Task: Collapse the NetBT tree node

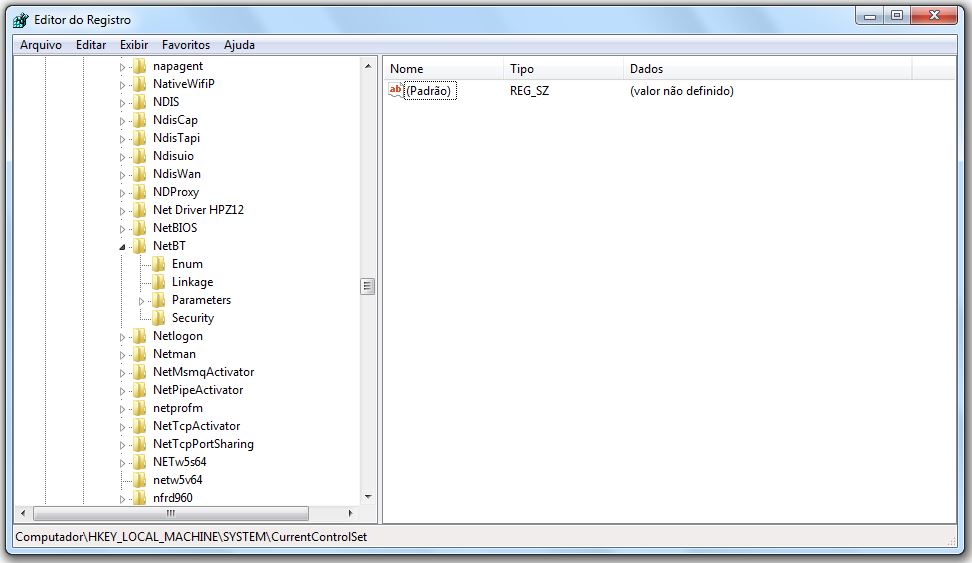Action: tap(123, 246)
